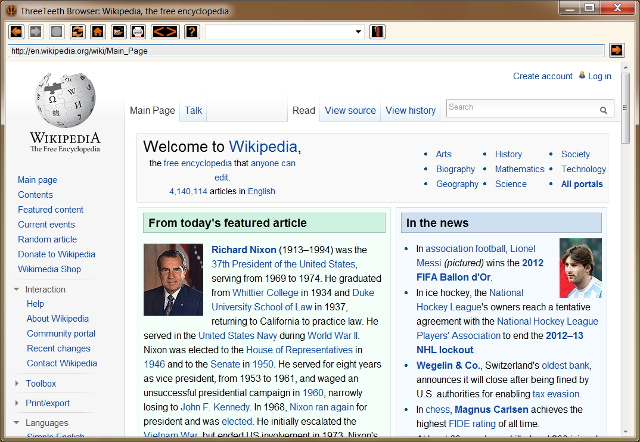Open the Featured content sidebar link
Screen dimensions: 640x442
51,209
